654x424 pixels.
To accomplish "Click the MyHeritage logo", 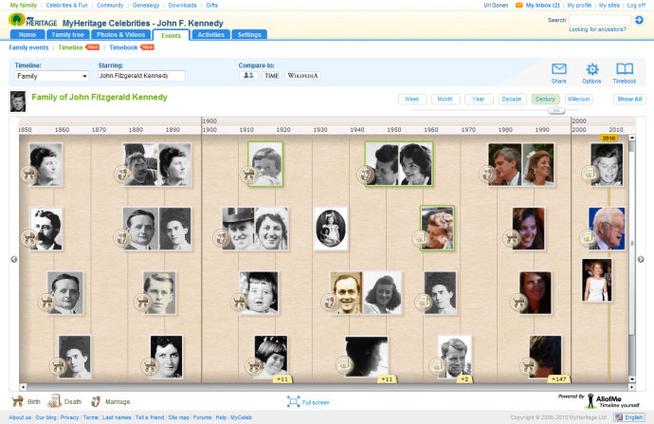I will click(32, 20).
